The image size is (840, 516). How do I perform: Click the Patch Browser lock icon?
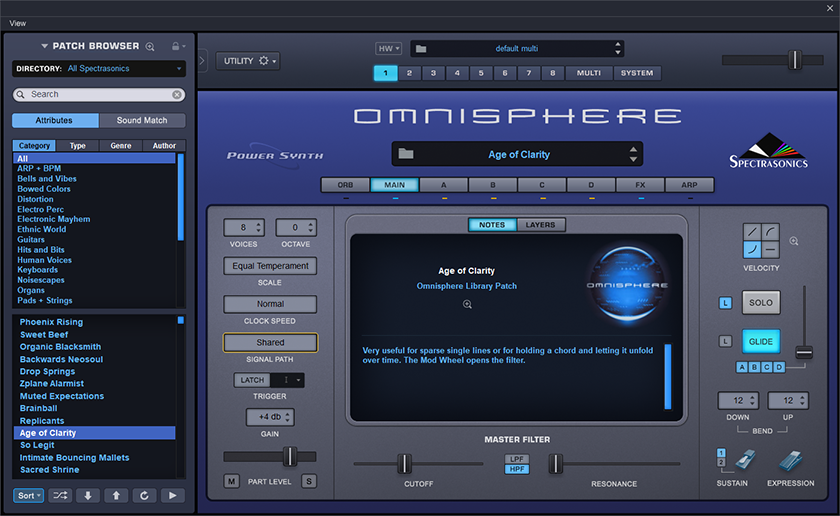[176, 46]
